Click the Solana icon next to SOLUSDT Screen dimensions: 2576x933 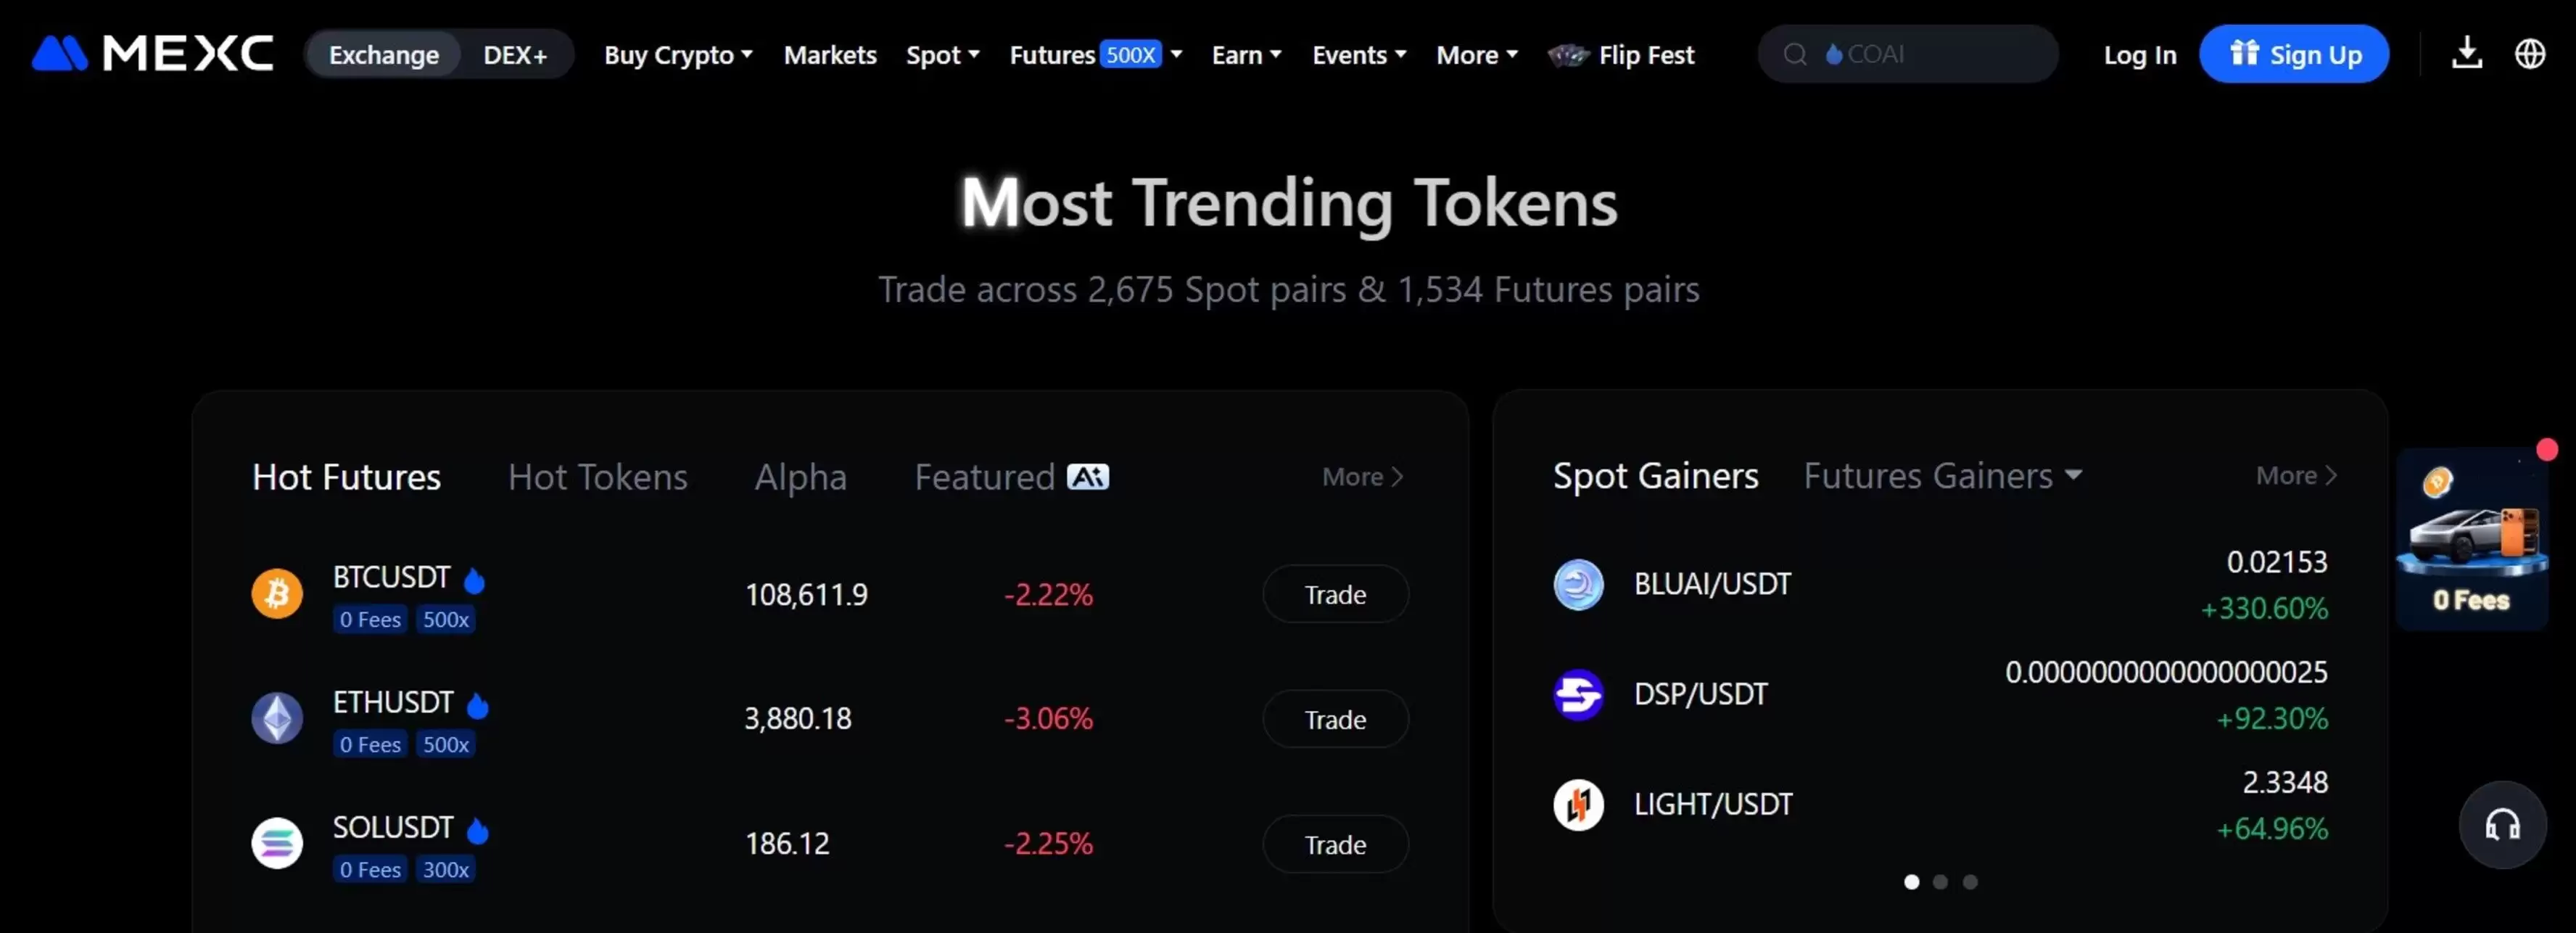coord(276,843)
